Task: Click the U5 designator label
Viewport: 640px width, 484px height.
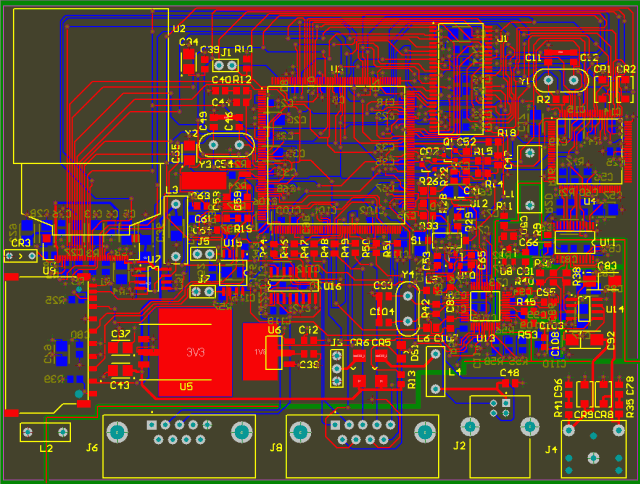Action: tap(186, 386)
